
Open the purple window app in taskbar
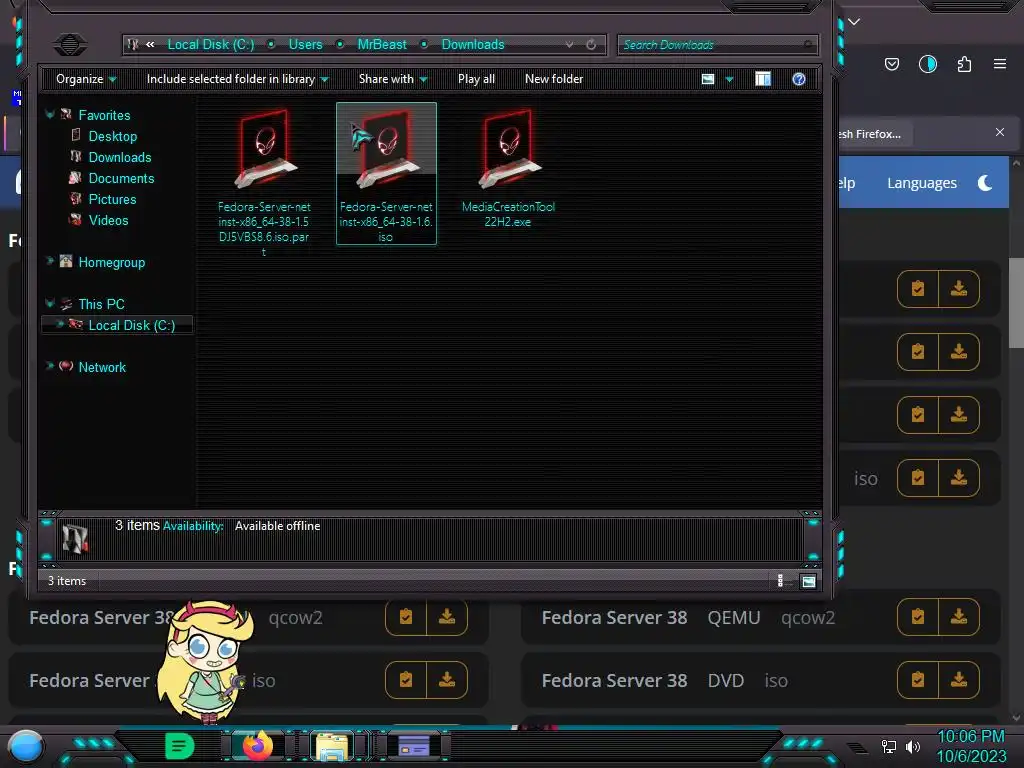(x=413, y=746)
